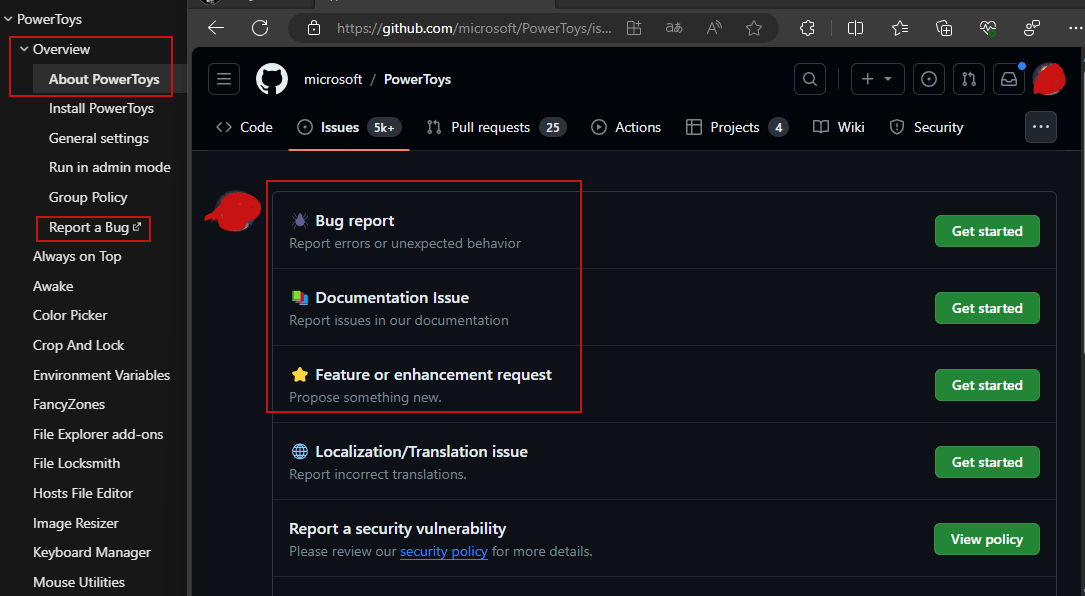Open GitHub hamburger navigation menu

224,79
